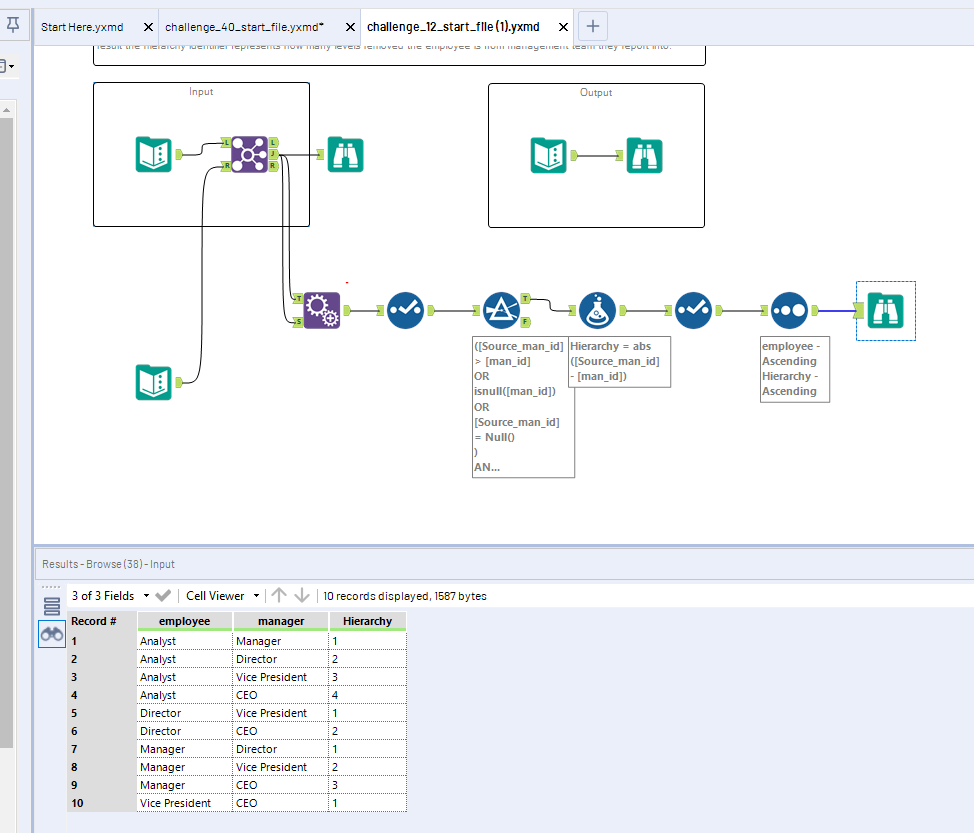Click the down arrow for next record
This screenshot has width=974, height=833.
click(303, 596)
